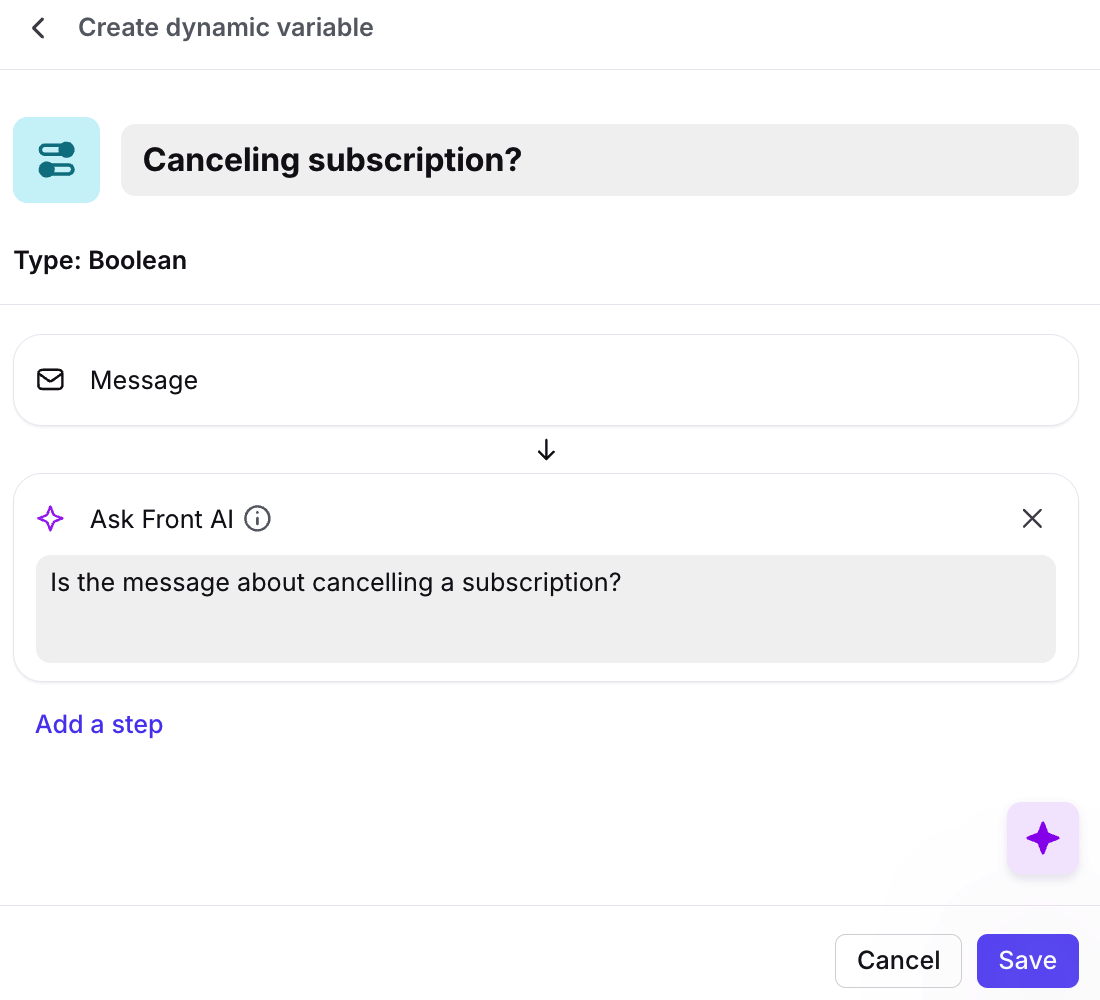This screenshot has width=1100, height=1000.
Task: Click the 'Create dynamic variable' header title
Action: point(226,28)
